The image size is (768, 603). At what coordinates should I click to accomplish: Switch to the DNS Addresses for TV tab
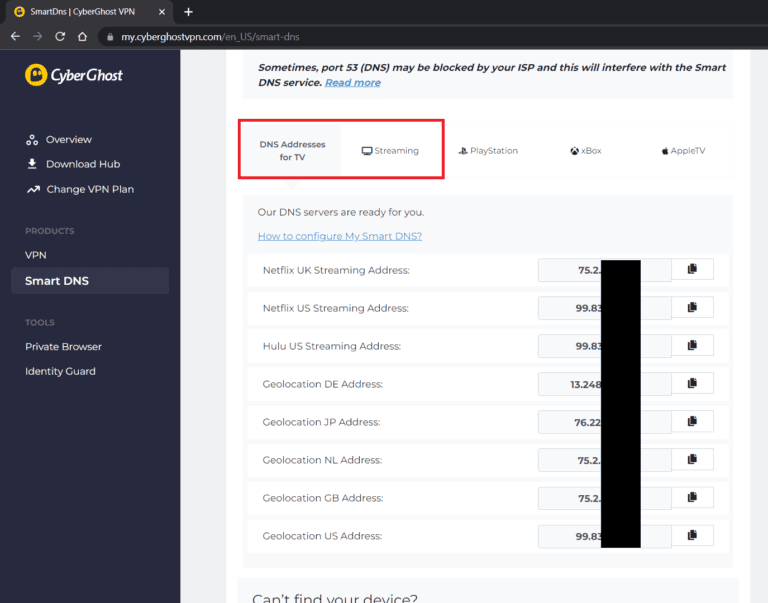(292, 151)
